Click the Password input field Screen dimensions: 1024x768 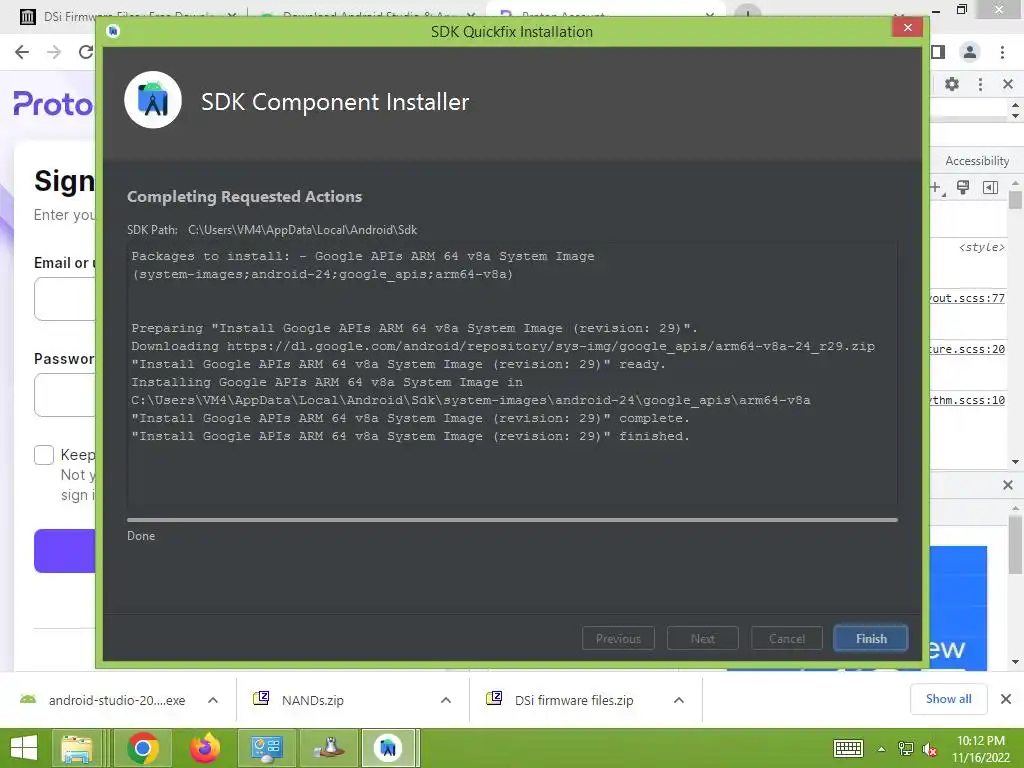tap(65, 394)
